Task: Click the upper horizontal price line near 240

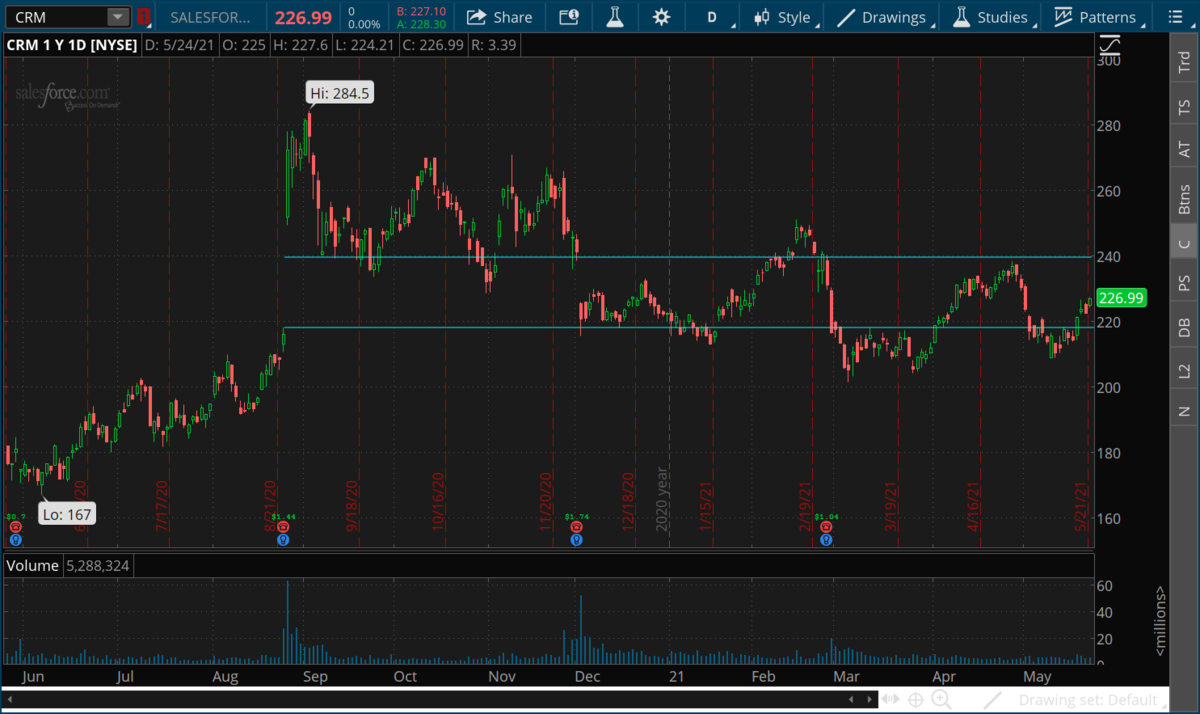Action: click(686, 257)
